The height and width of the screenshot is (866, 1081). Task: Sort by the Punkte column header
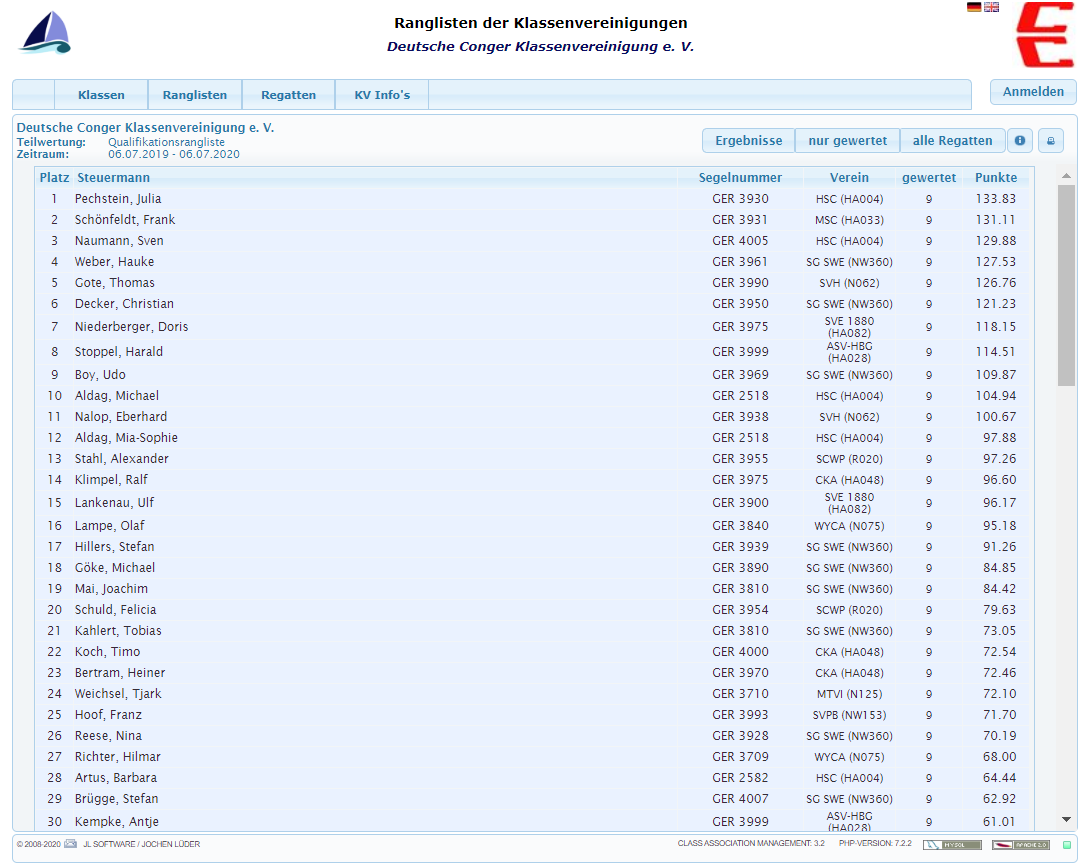[x=996, y=178]
